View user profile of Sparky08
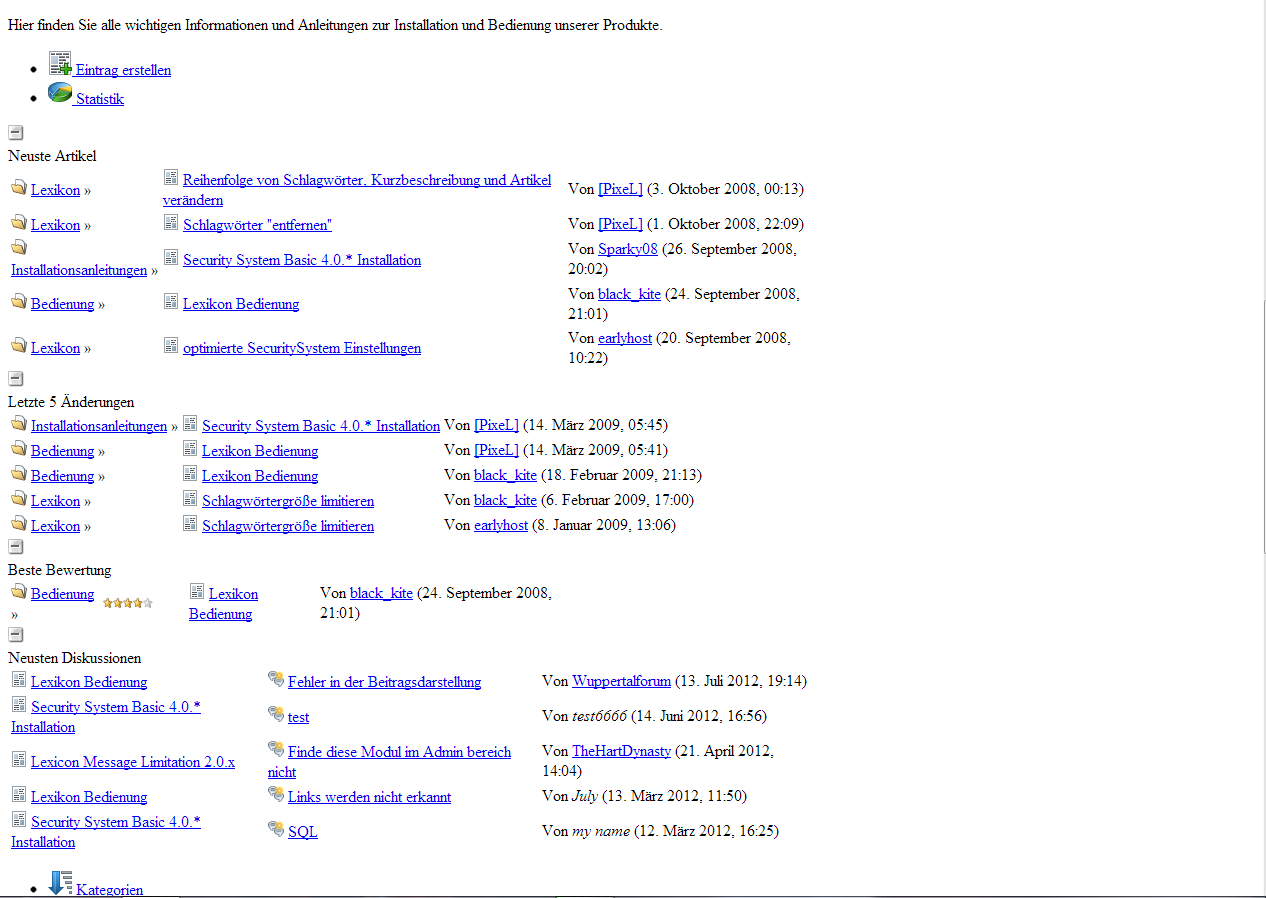This screenshot has width=1266, height=898. coord(627,249)
